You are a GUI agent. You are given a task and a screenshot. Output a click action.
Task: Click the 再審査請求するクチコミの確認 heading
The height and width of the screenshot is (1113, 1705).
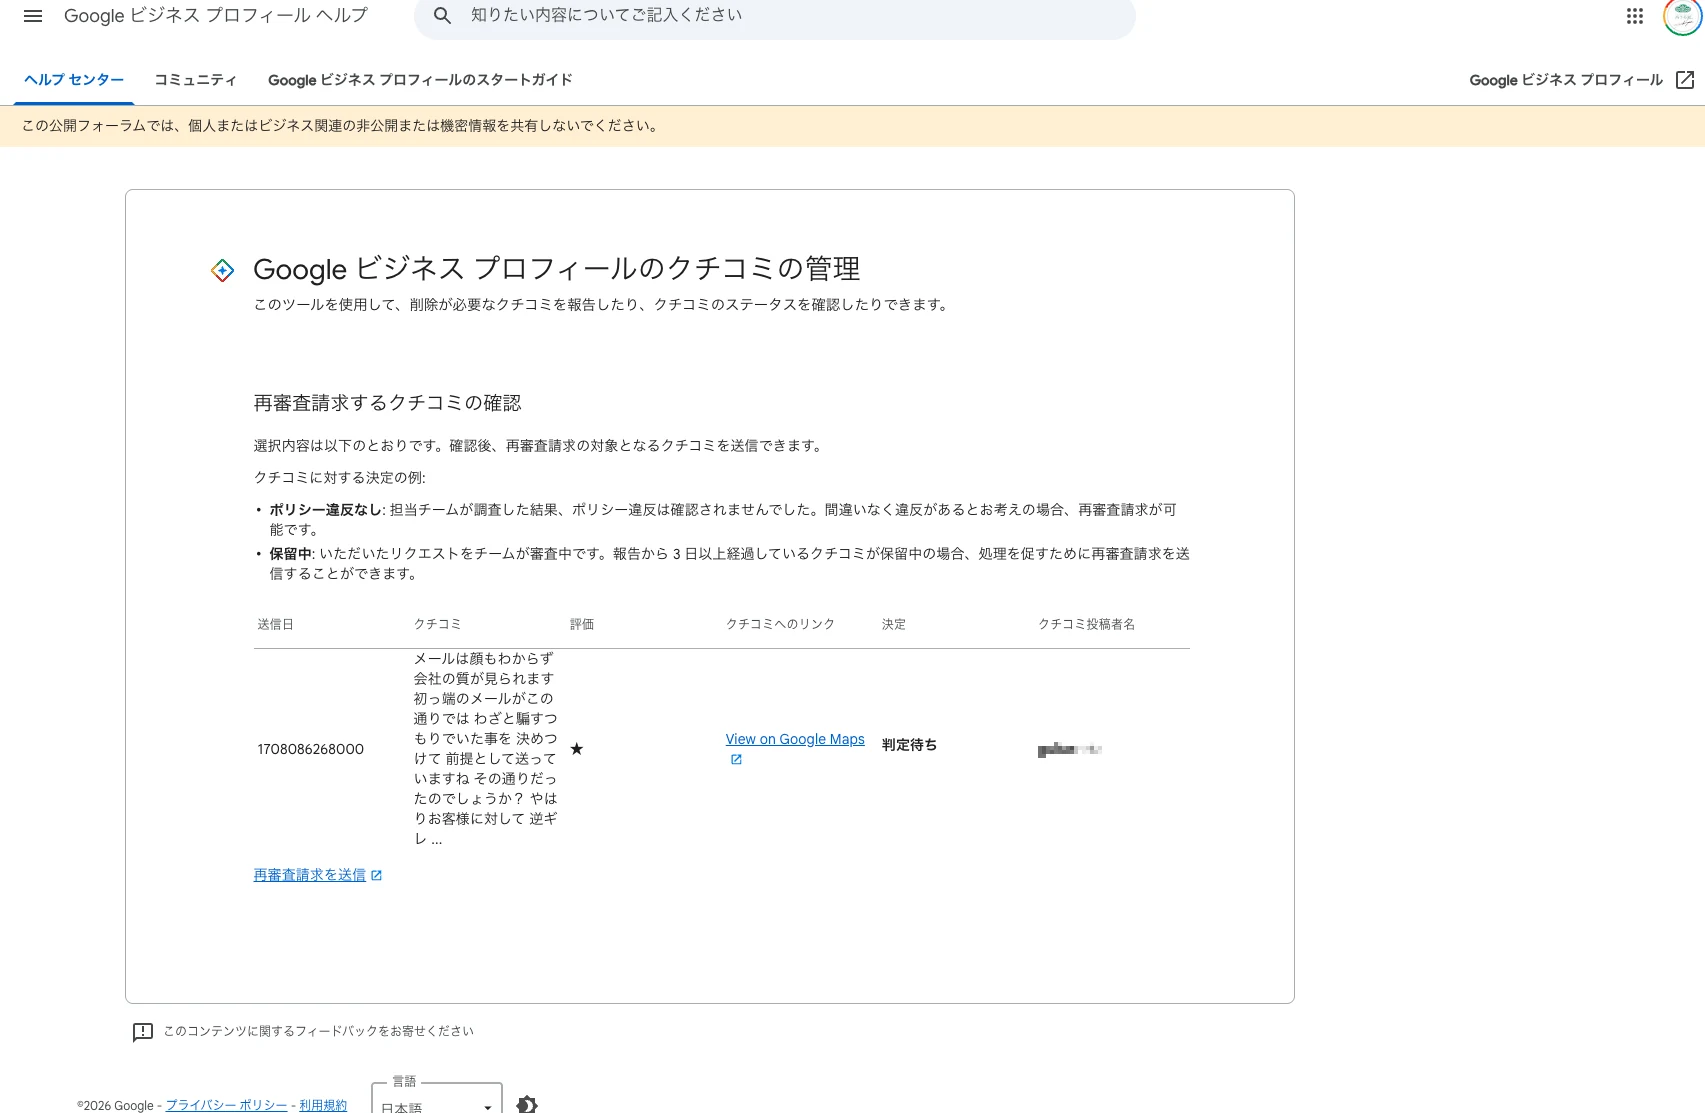[388, 403]
